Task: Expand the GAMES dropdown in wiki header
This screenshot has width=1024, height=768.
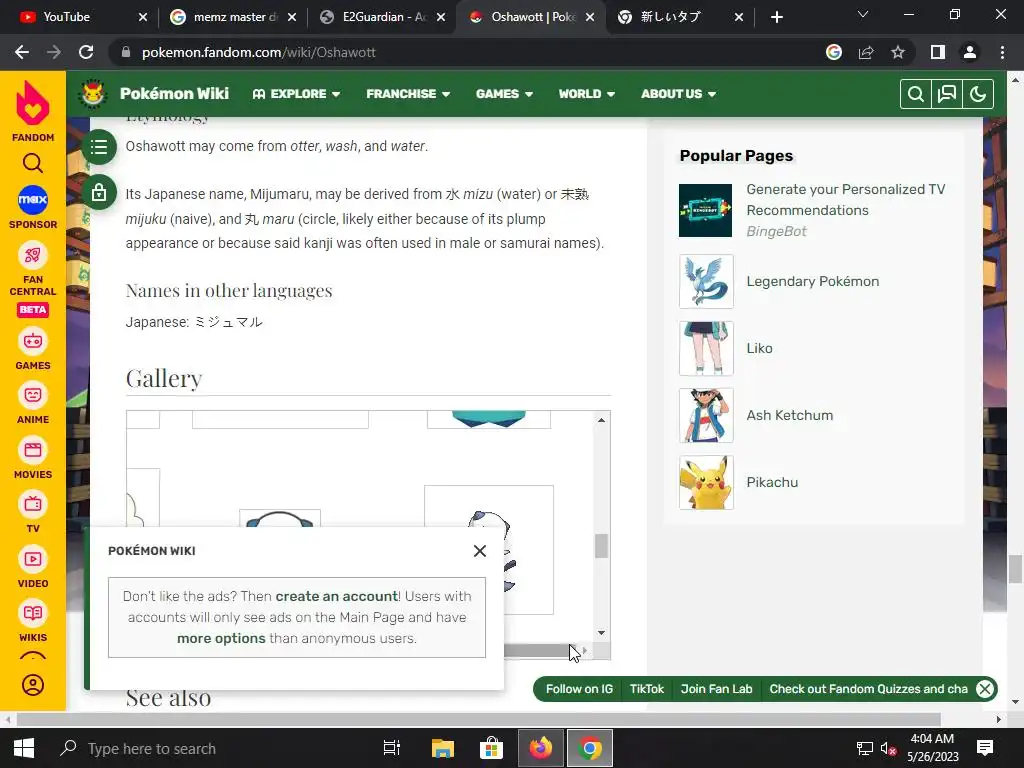Action: point(504,94)
